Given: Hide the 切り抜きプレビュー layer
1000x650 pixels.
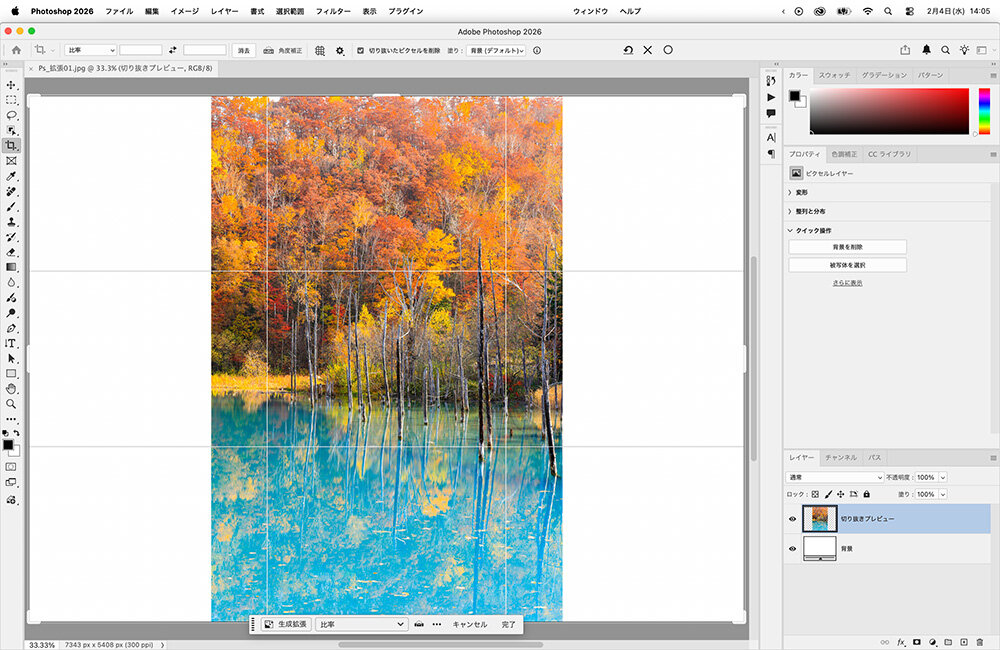Looking at the screenshot, I should [792, 519].
